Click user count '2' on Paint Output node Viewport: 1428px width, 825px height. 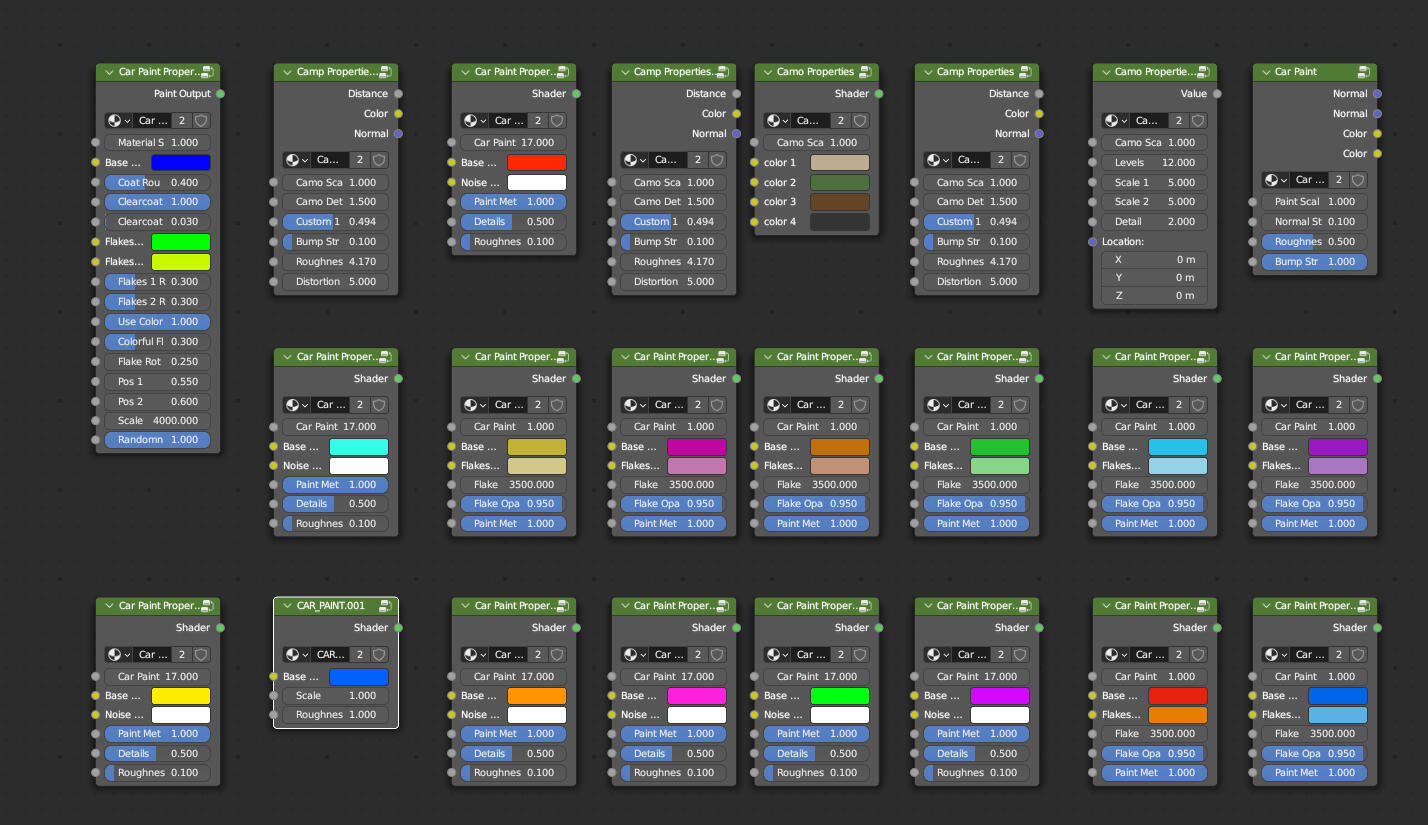181,120
